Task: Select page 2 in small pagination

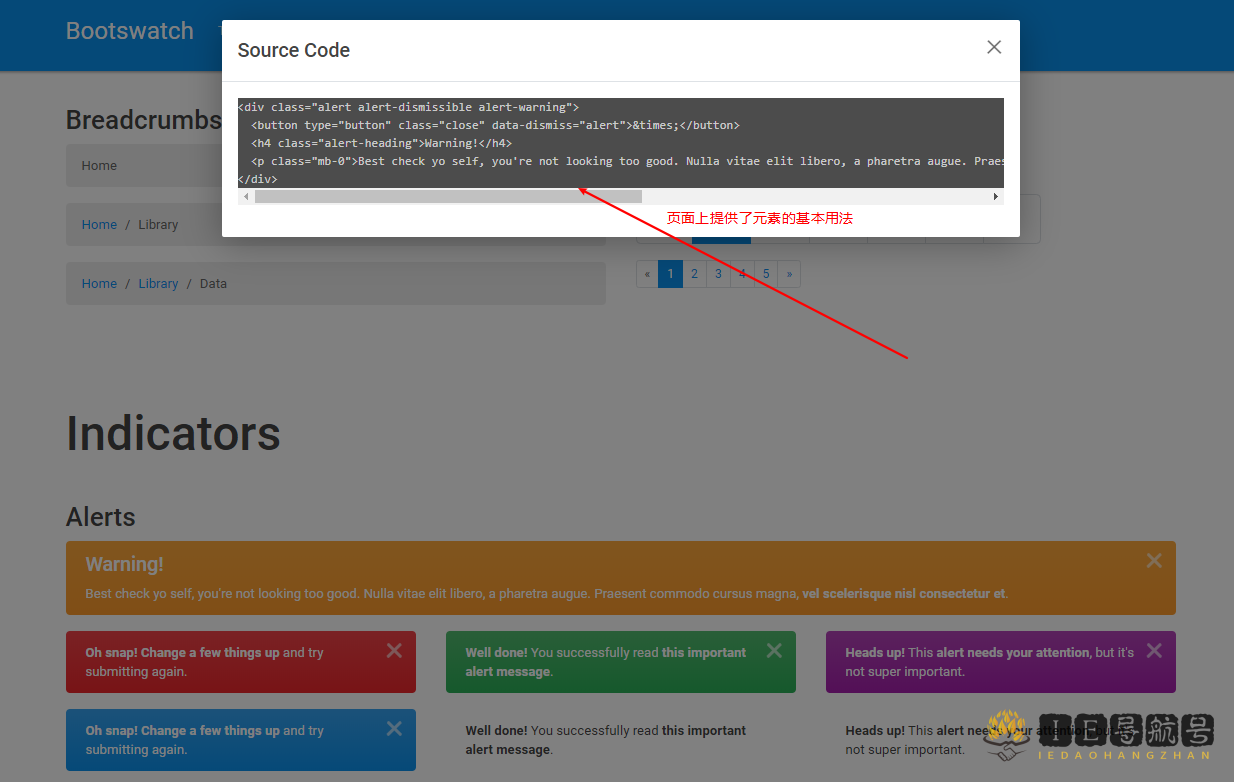Action: click(694, 274)
